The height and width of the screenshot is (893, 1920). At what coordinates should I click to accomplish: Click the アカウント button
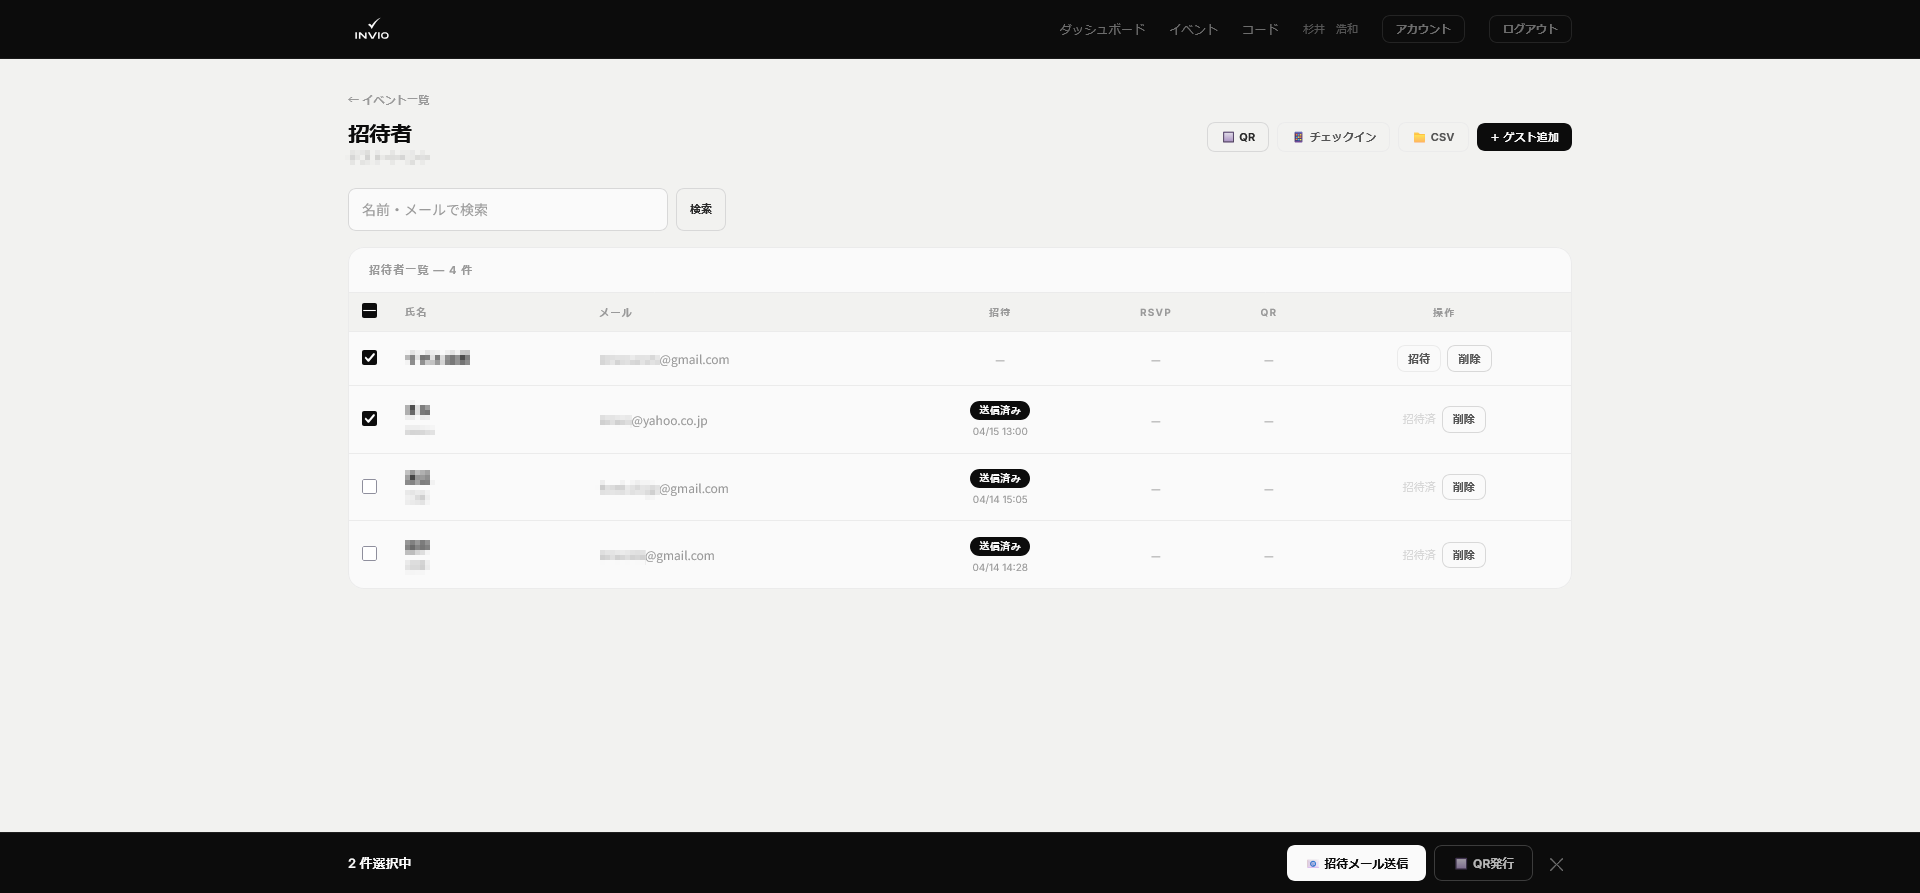pos(1423,29)
